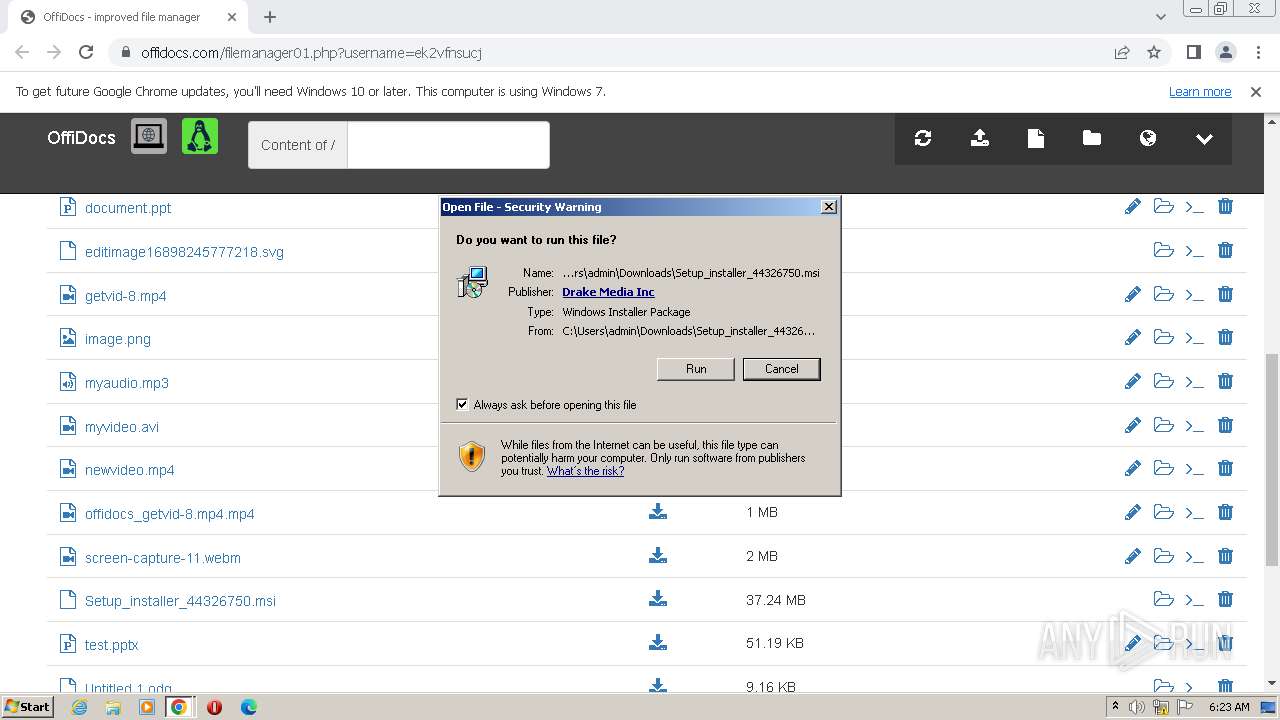This screenshot has height=720, width=1280.
Task: Edit newvideo.mp4 with pencil icon
Action: coord(1132,468)
